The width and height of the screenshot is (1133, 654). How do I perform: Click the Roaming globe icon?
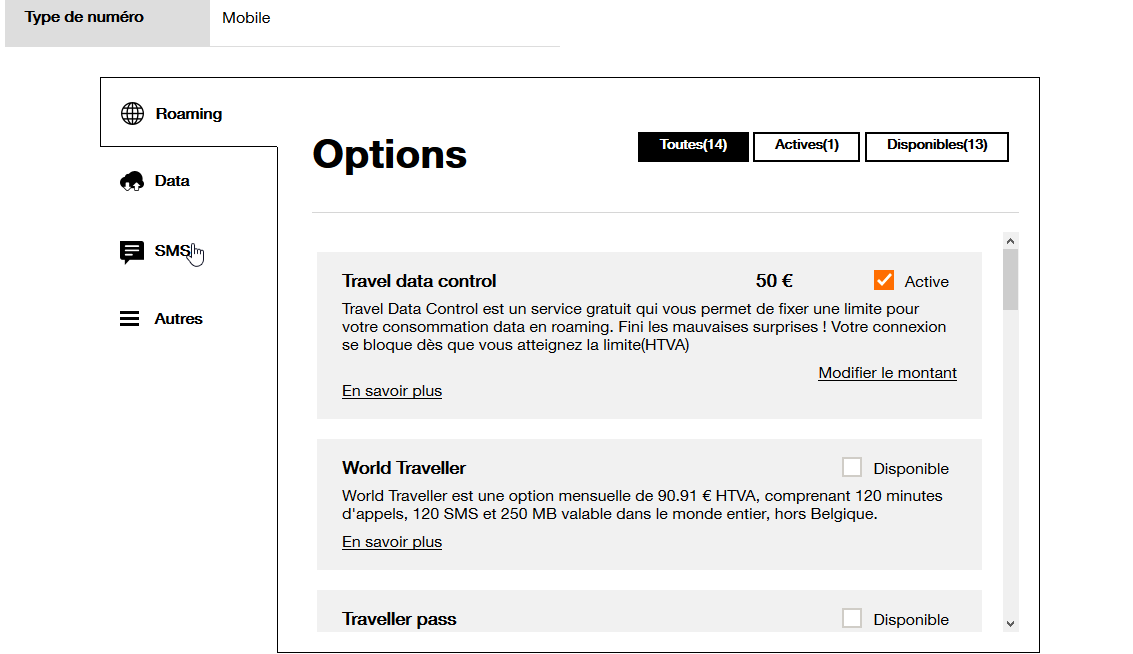pyautogui.click(x=132, y=113)
